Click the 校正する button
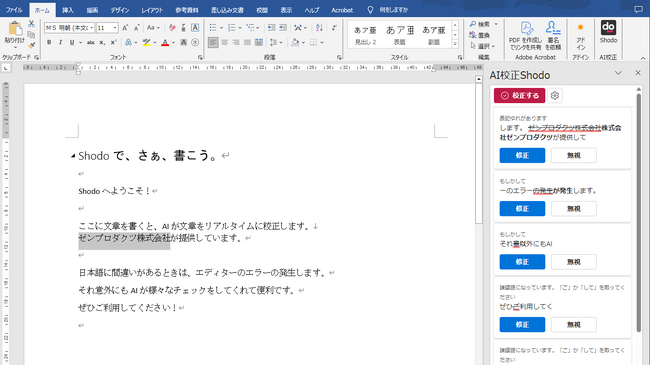The height and width of the screenshot is (366, 650). tap(519, 96)
